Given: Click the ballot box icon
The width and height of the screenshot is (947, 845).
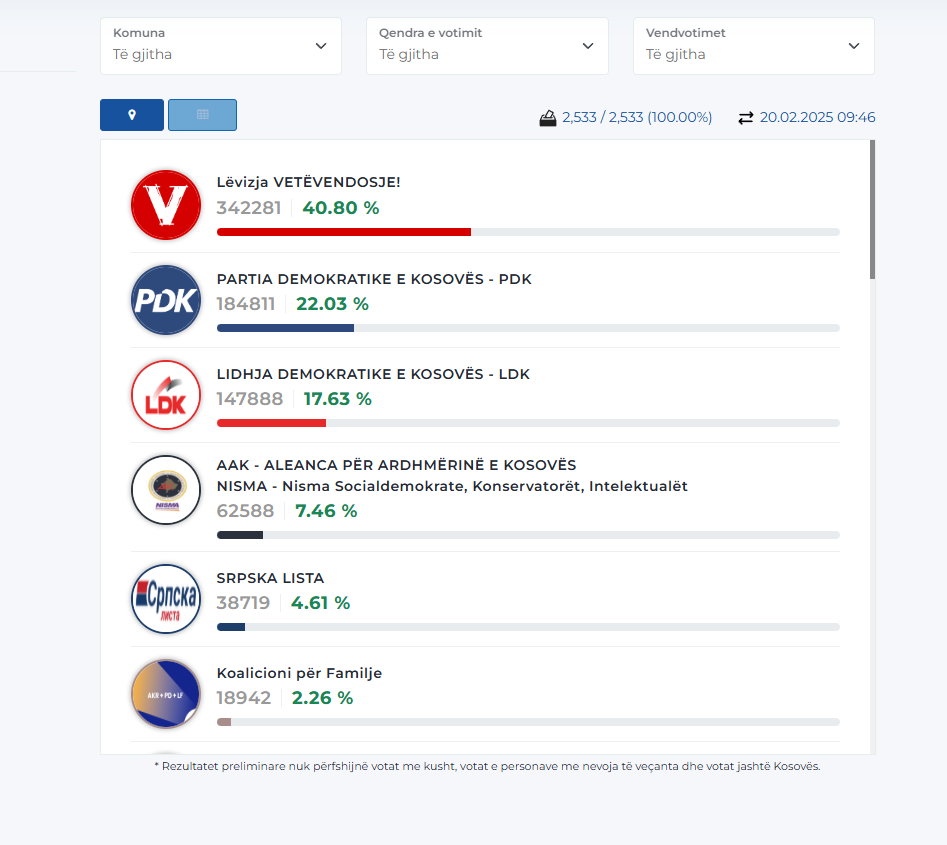Looking at the screenshot, I should coord(548,118).
